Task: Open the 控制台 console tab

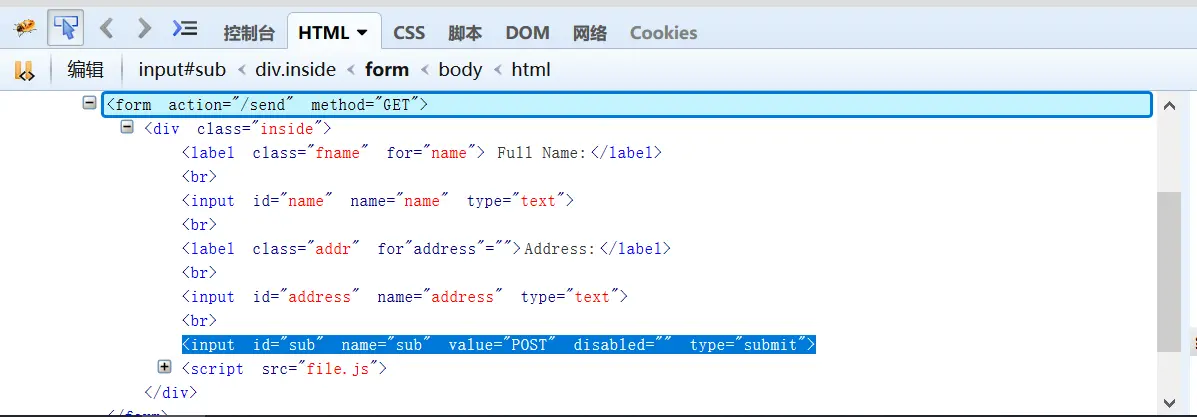Action: click(x=249, y=33)
